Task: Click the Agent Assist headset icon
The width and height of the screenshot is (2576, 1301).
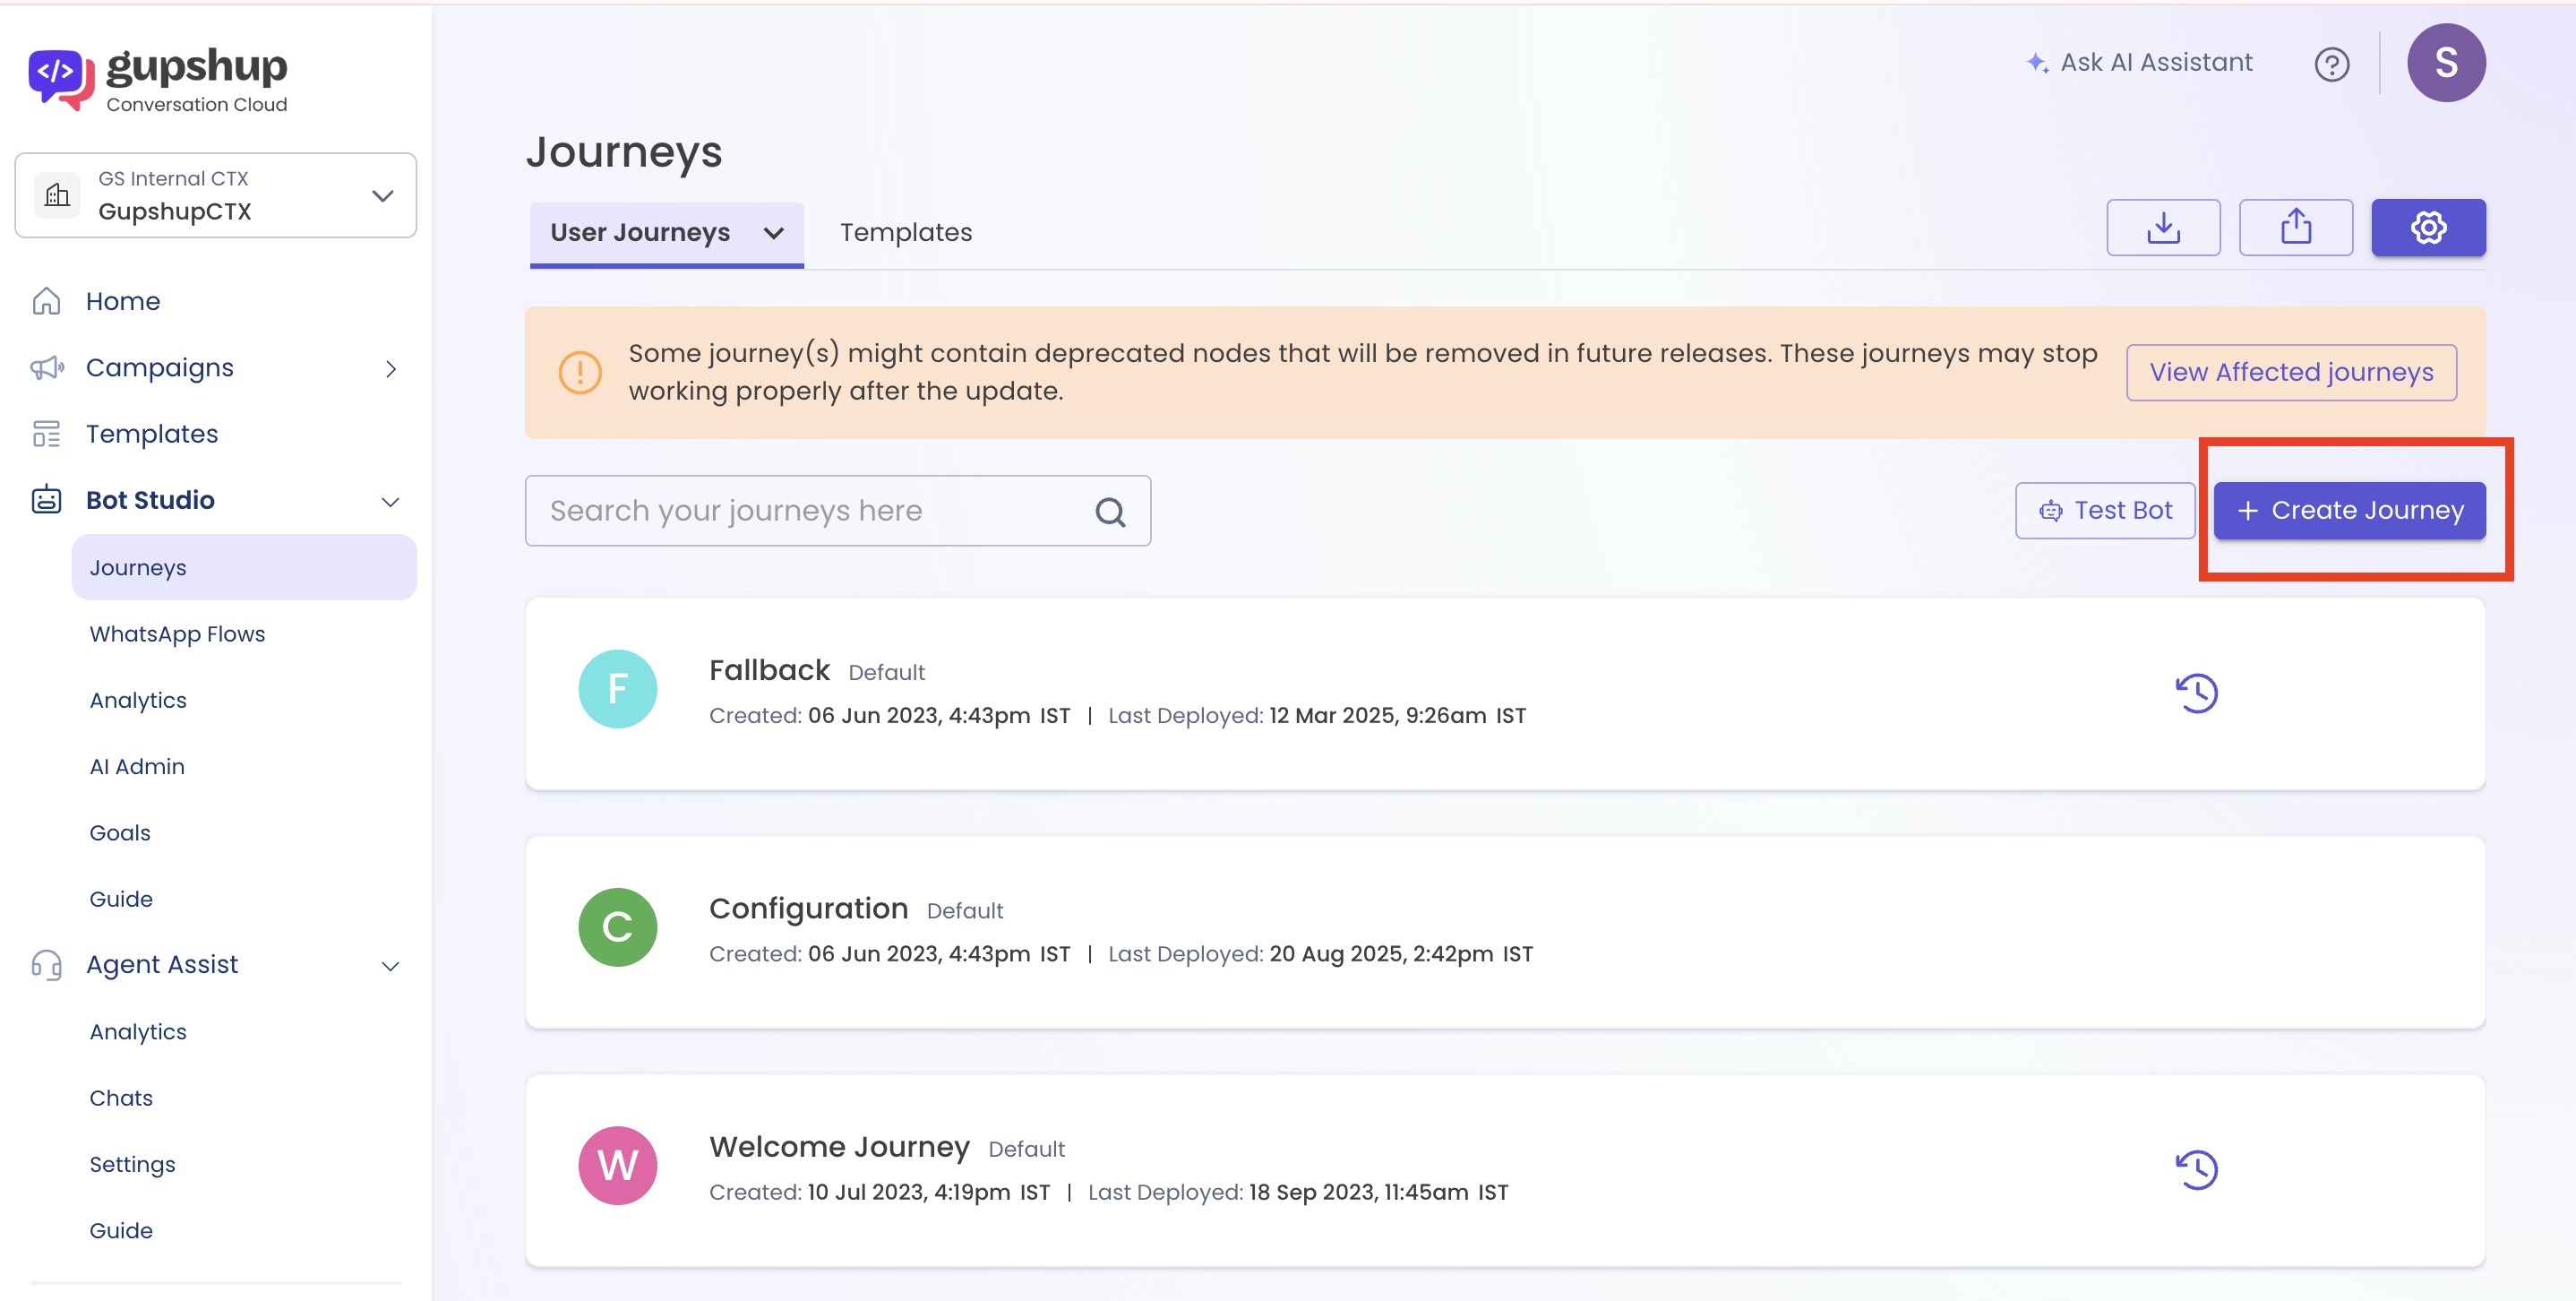Action: pyautogui.click(x=46, y=965)
